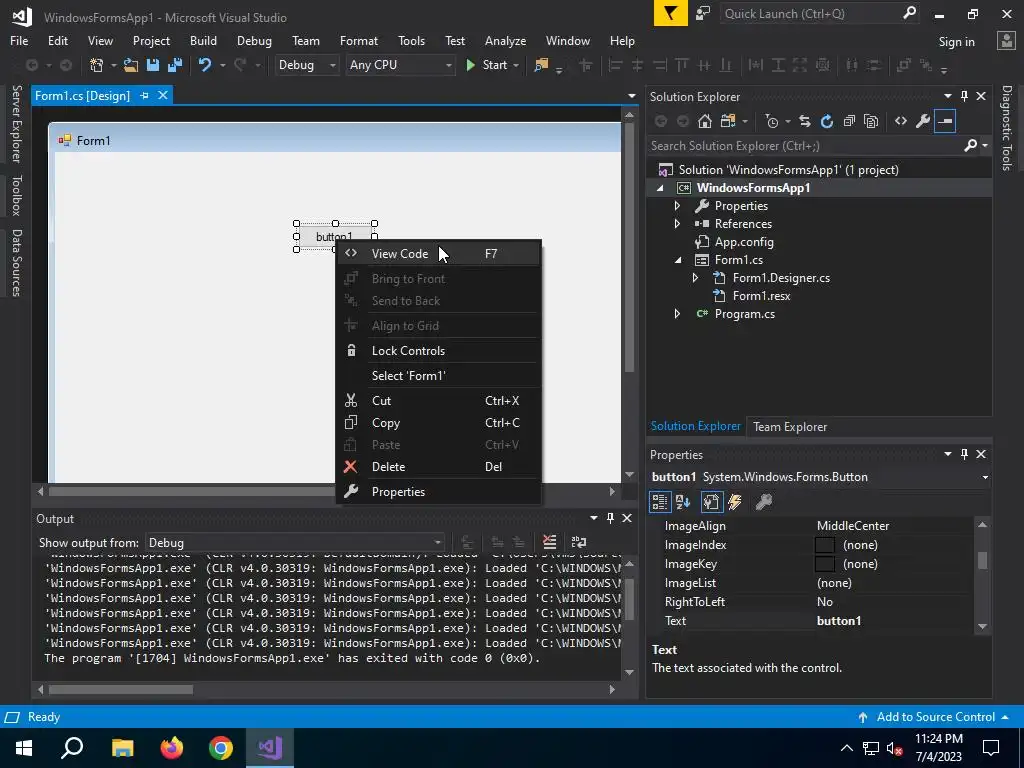This screenshot has height=768, width=1024.
Task: Click the notifications flag icon in title bar
Action: click(671, 13)
